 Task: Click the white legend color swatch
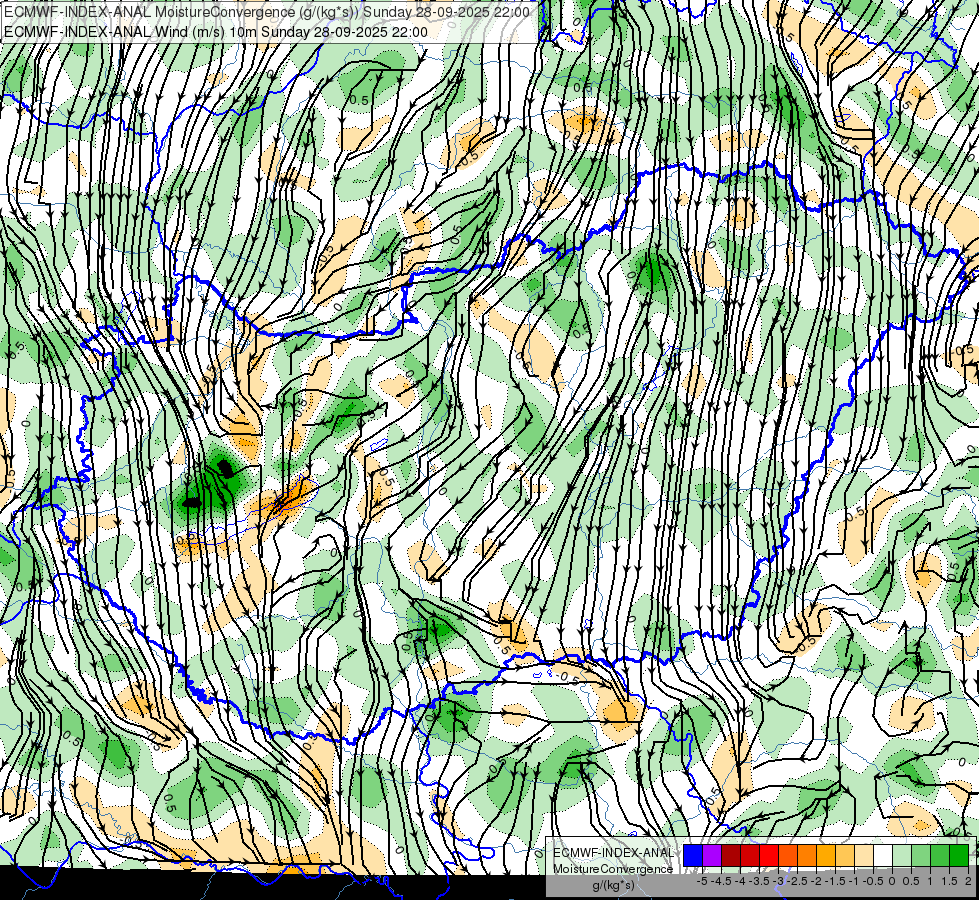[883, 856]
